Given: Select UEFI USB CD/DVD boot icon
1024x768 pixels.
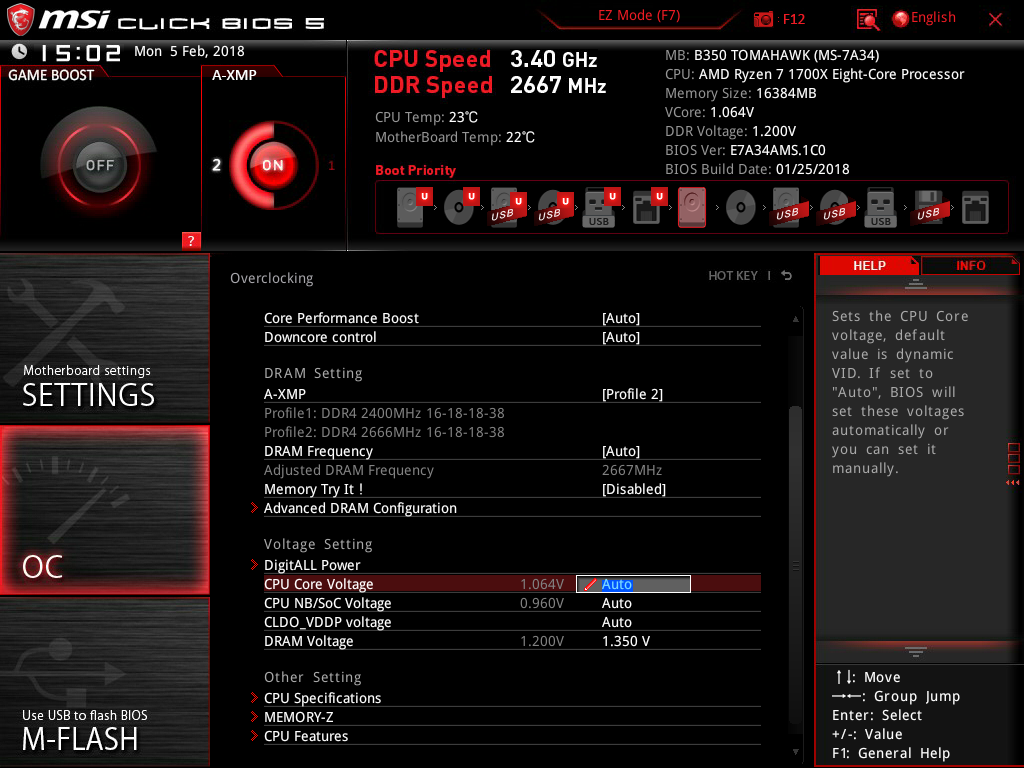Looking at the screenshot, I should pos(555,207).
